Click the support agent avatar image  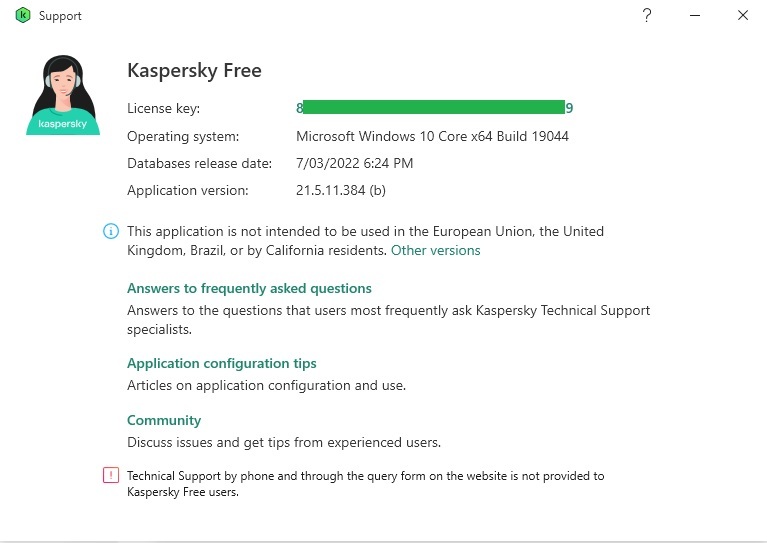(x=63, y=95)
